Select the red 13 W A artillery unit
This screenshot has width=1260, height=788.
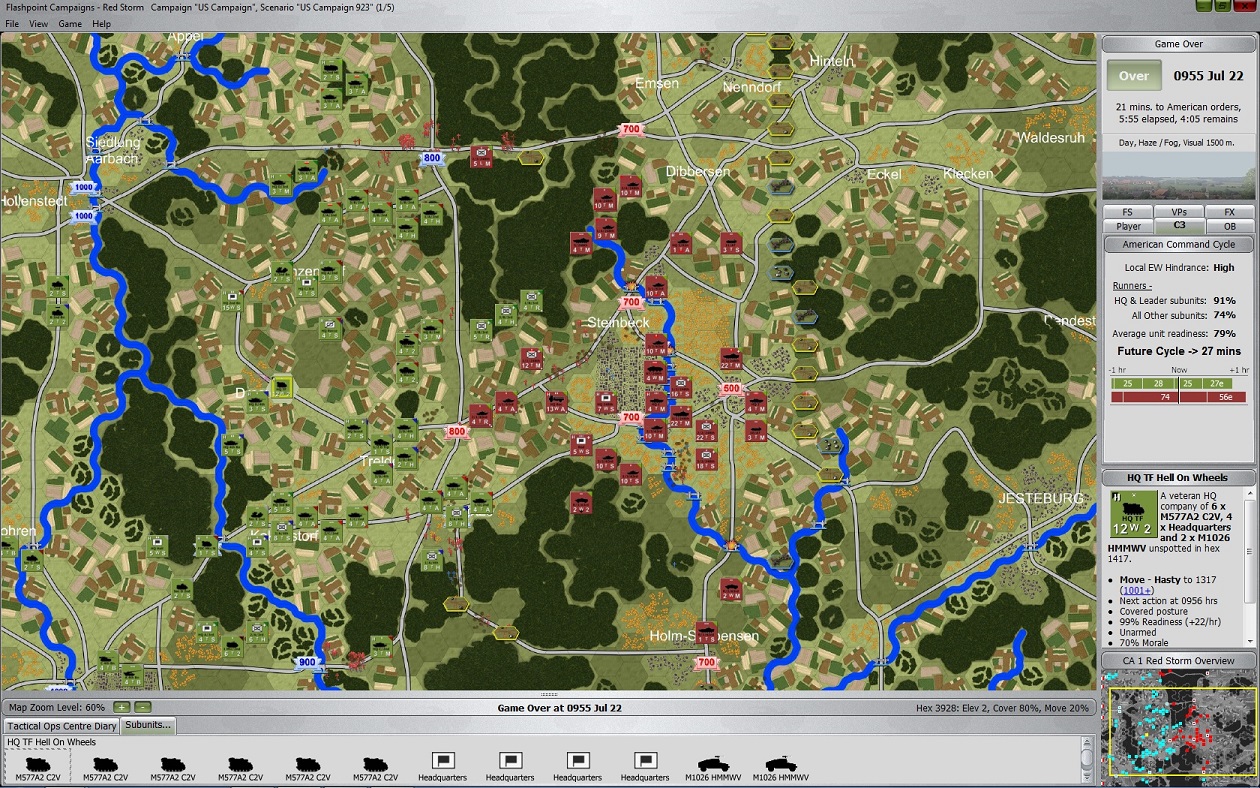coord(556,402)
